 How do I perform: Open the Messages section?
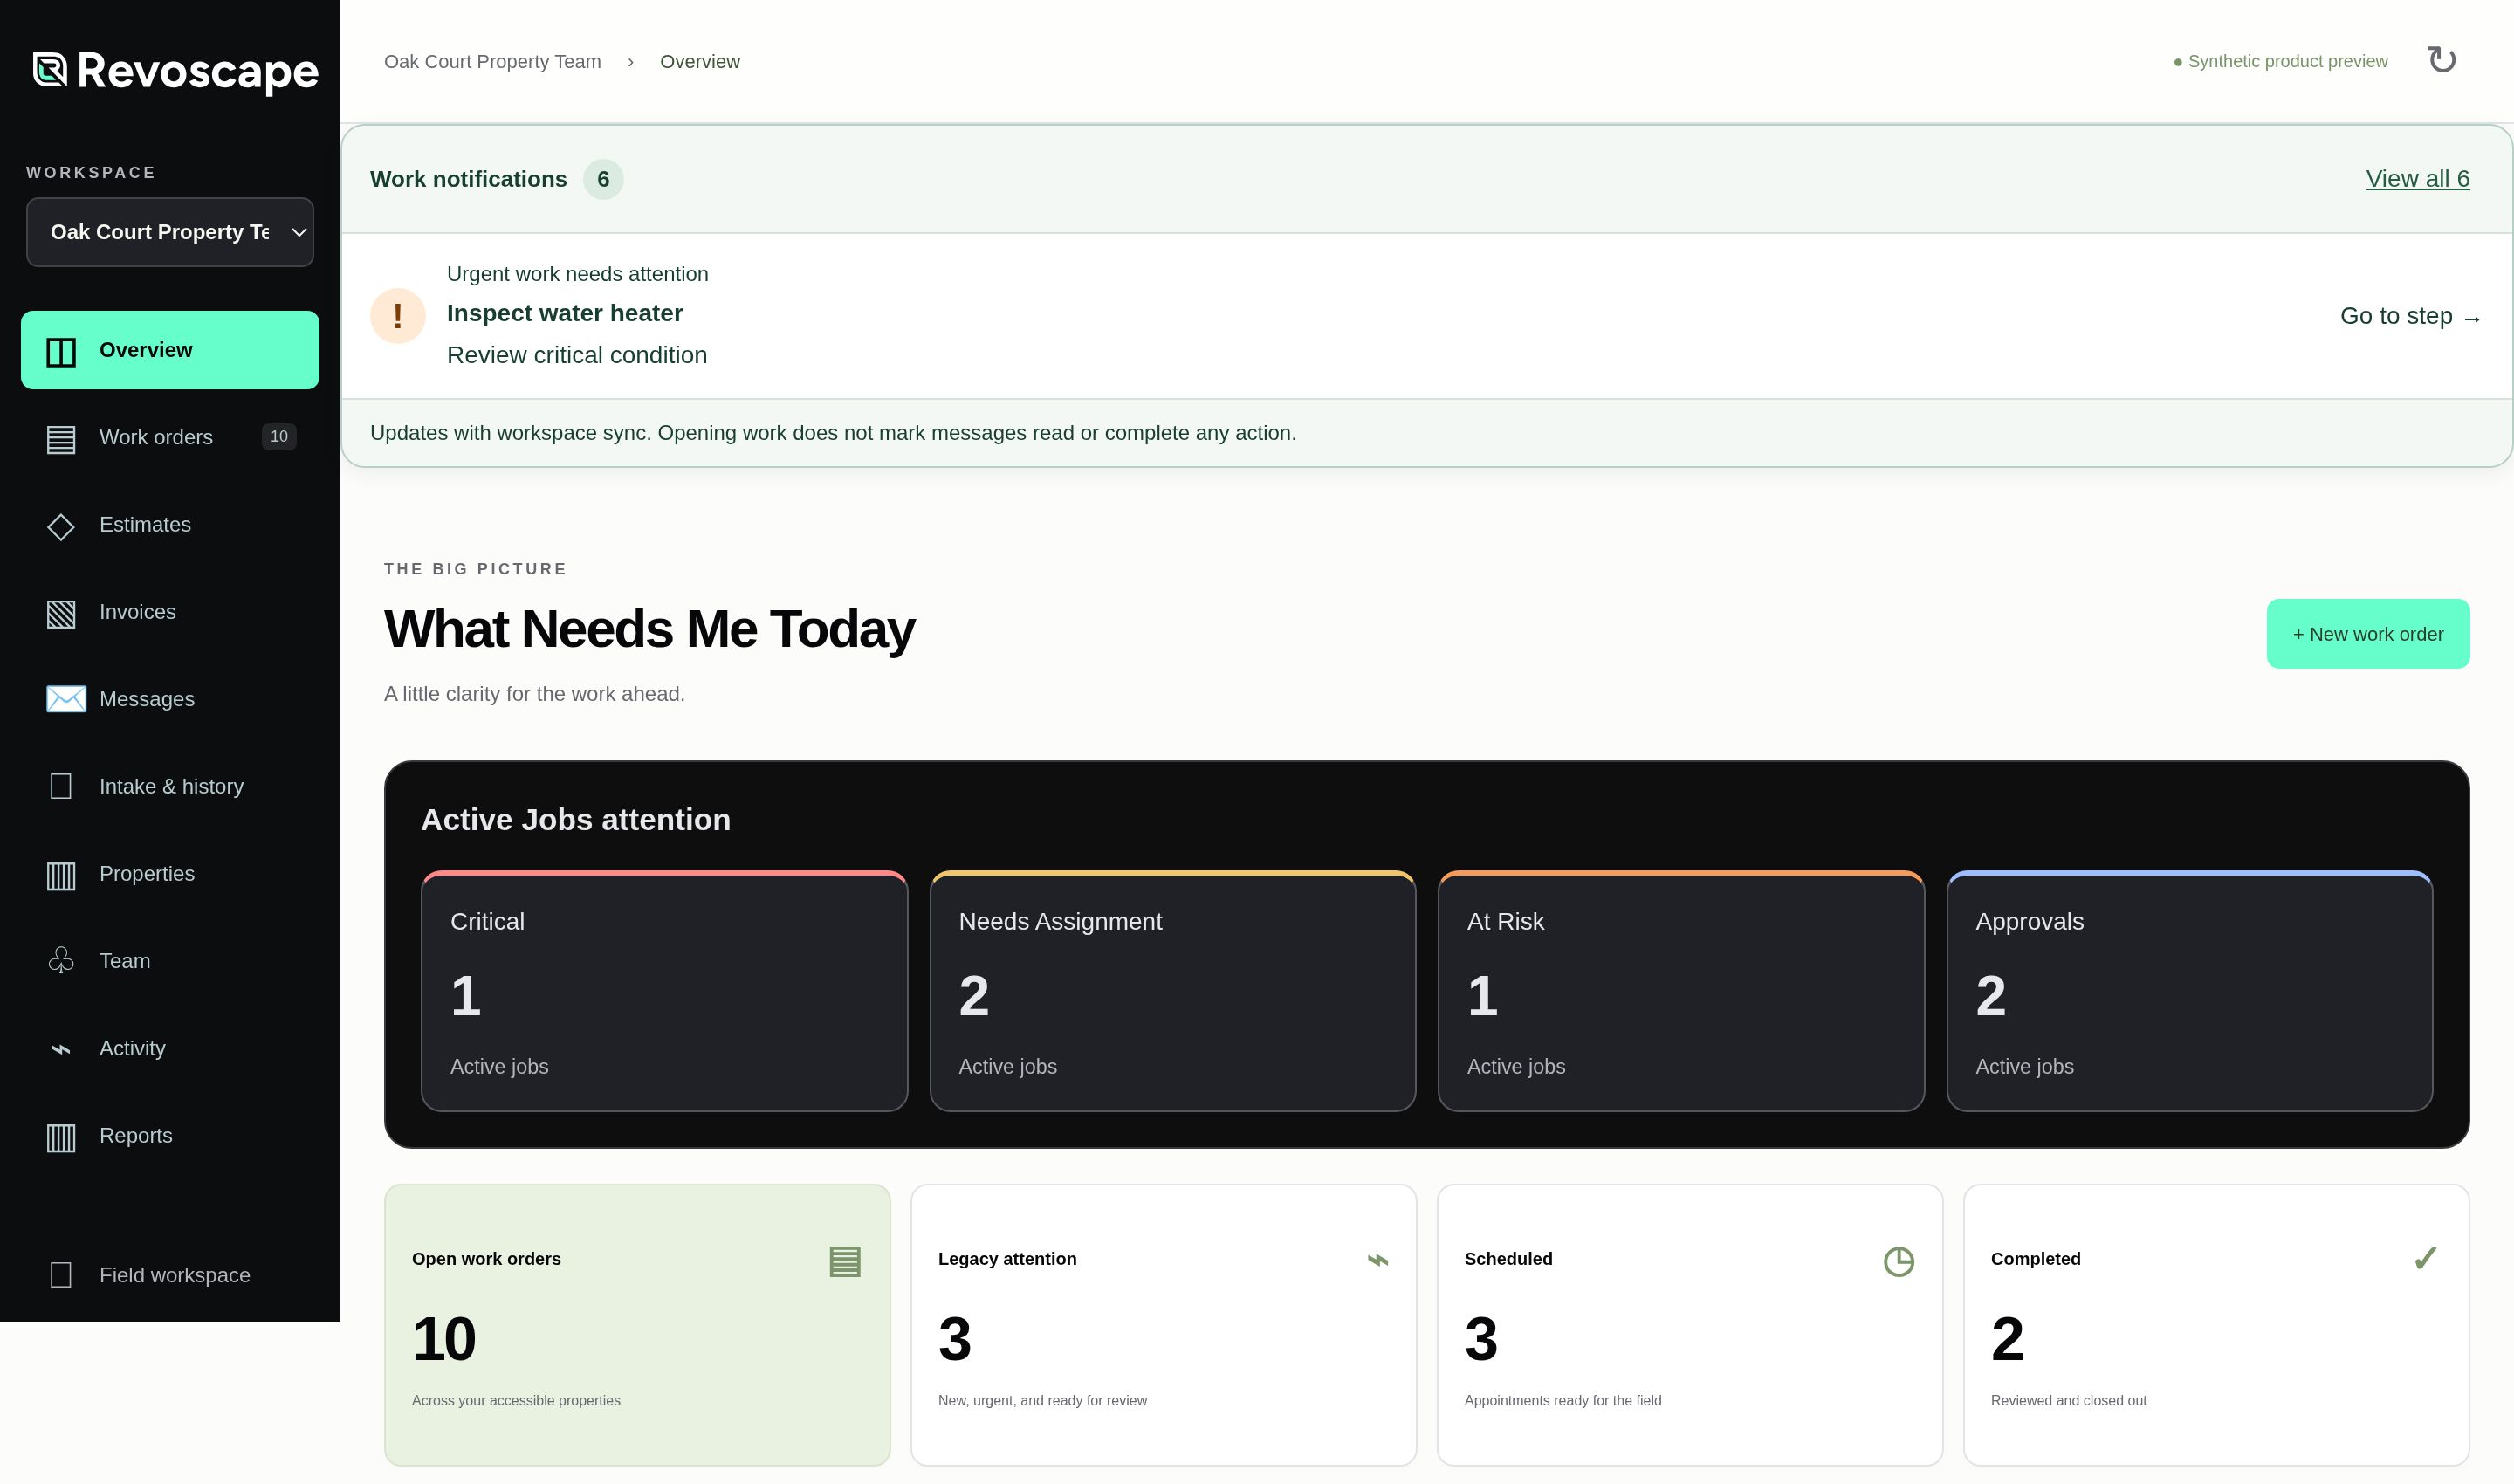[170, 699]
